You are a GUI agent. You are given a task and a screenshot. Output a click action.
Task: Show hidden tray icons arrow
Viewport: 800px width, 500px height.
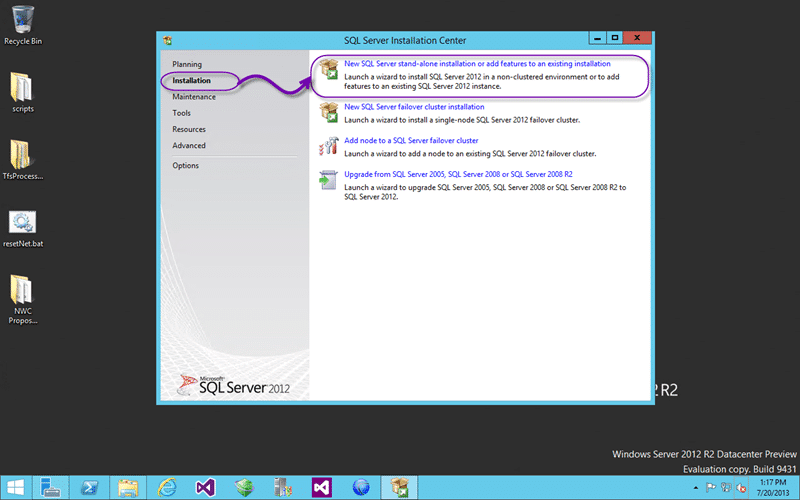pyautogui.click(x=695, y=488)
